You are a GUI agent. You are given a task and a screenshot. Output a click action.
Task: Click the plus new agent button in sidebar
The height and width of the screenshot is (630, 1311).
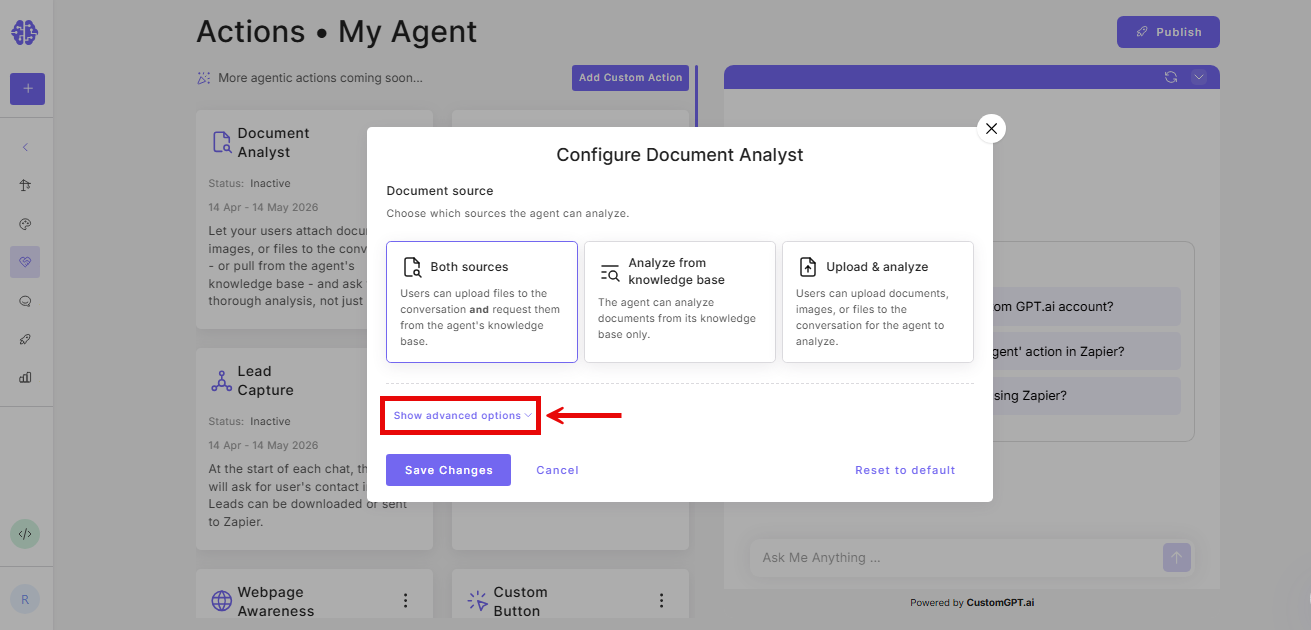click(27, 89)
